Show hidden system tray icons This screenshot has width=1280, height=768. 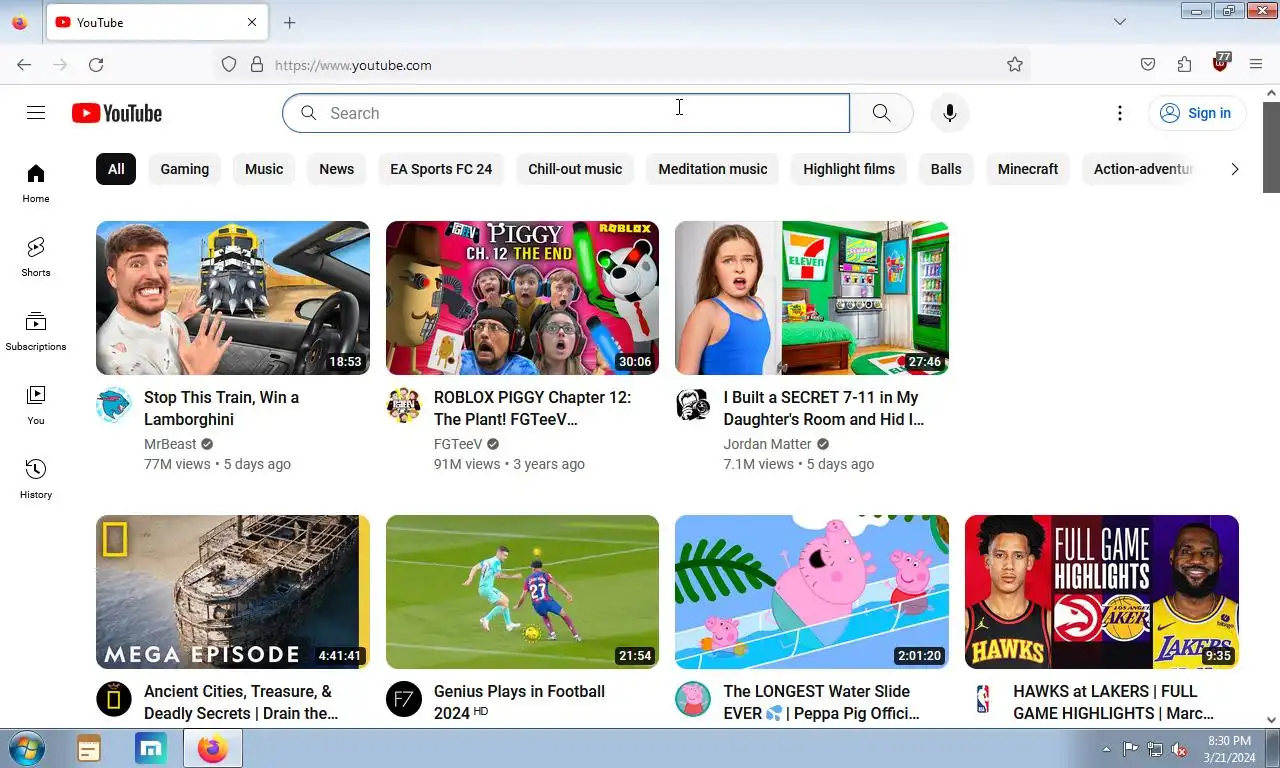1106,749
